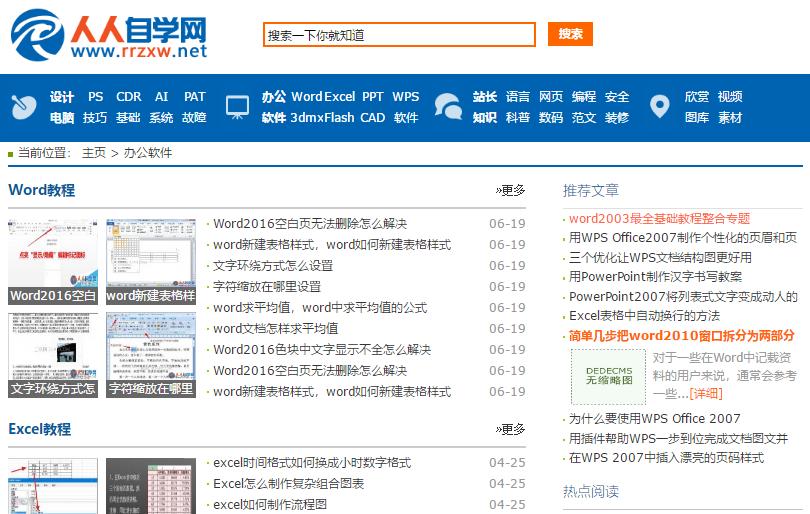This screenshot has width=810, height=514.
Task: Open the article Excel怎么制作复杂组合图表
Action: (x=289, y=484)
